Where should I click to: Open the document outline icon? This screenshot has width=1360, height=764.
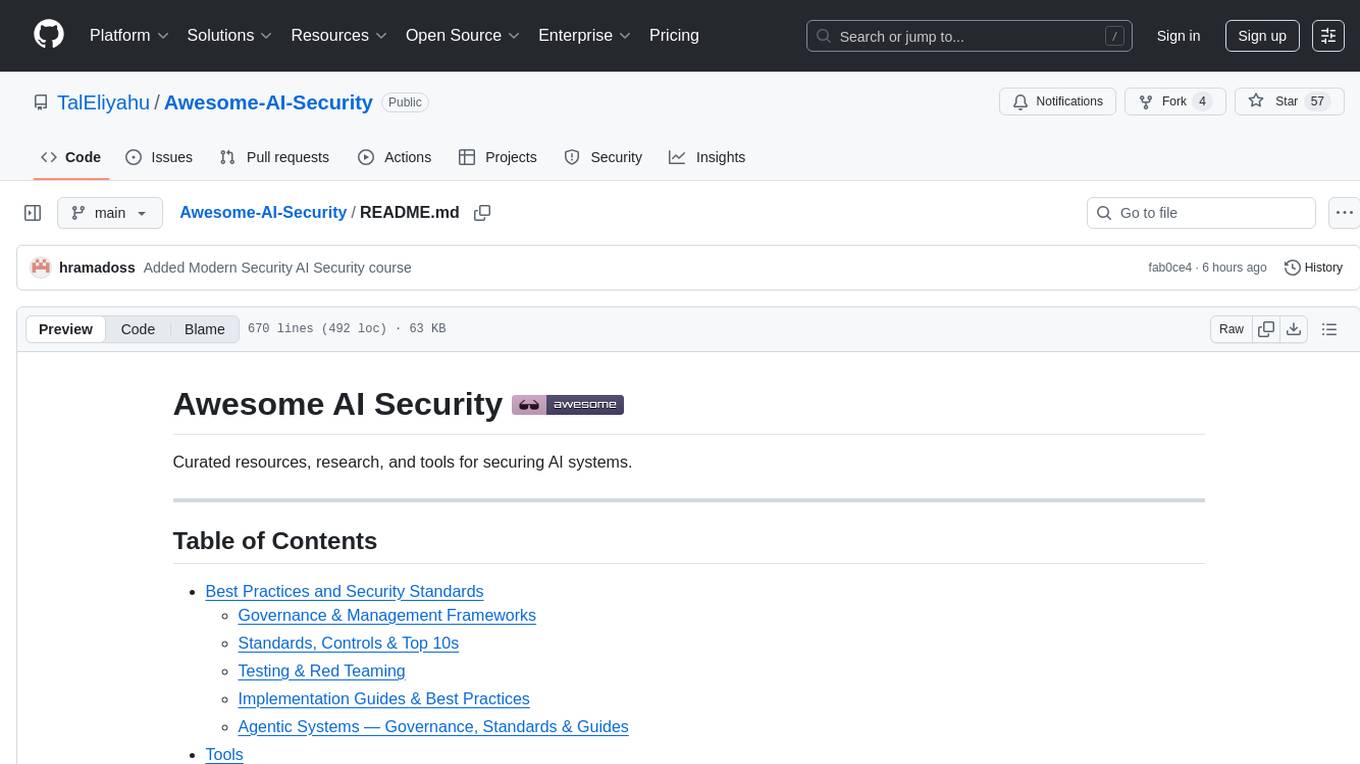(1329, 329)
